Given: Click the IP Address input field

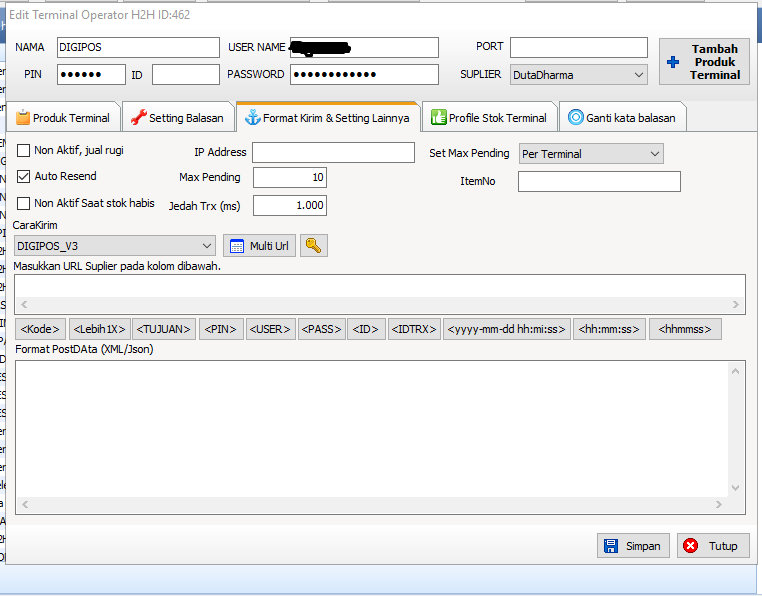Looking at the screenshot, I should [x=333, y=153].
